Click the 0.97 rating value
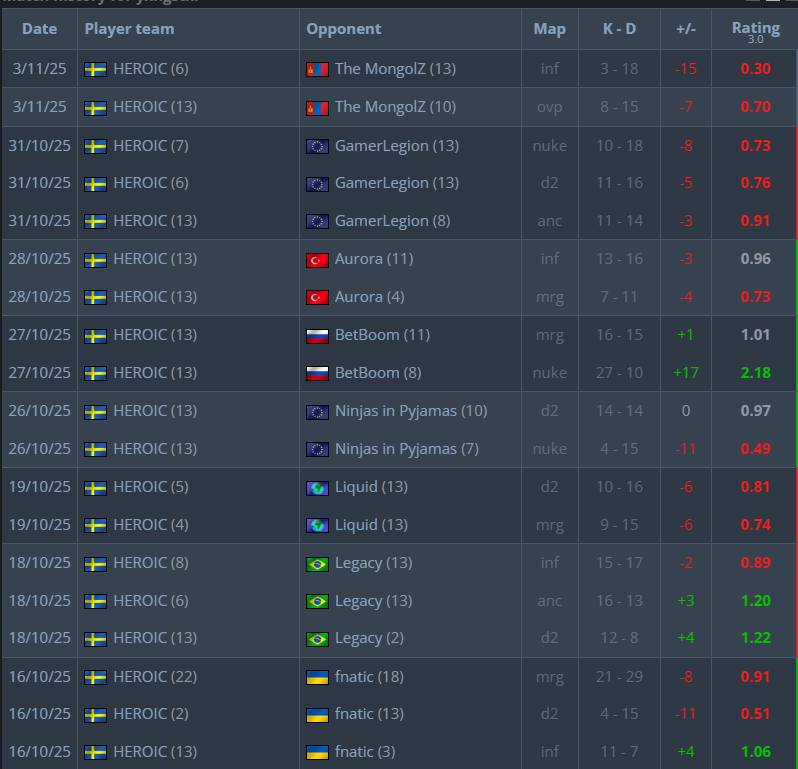The image size is (798, 769). pos(755,411)
